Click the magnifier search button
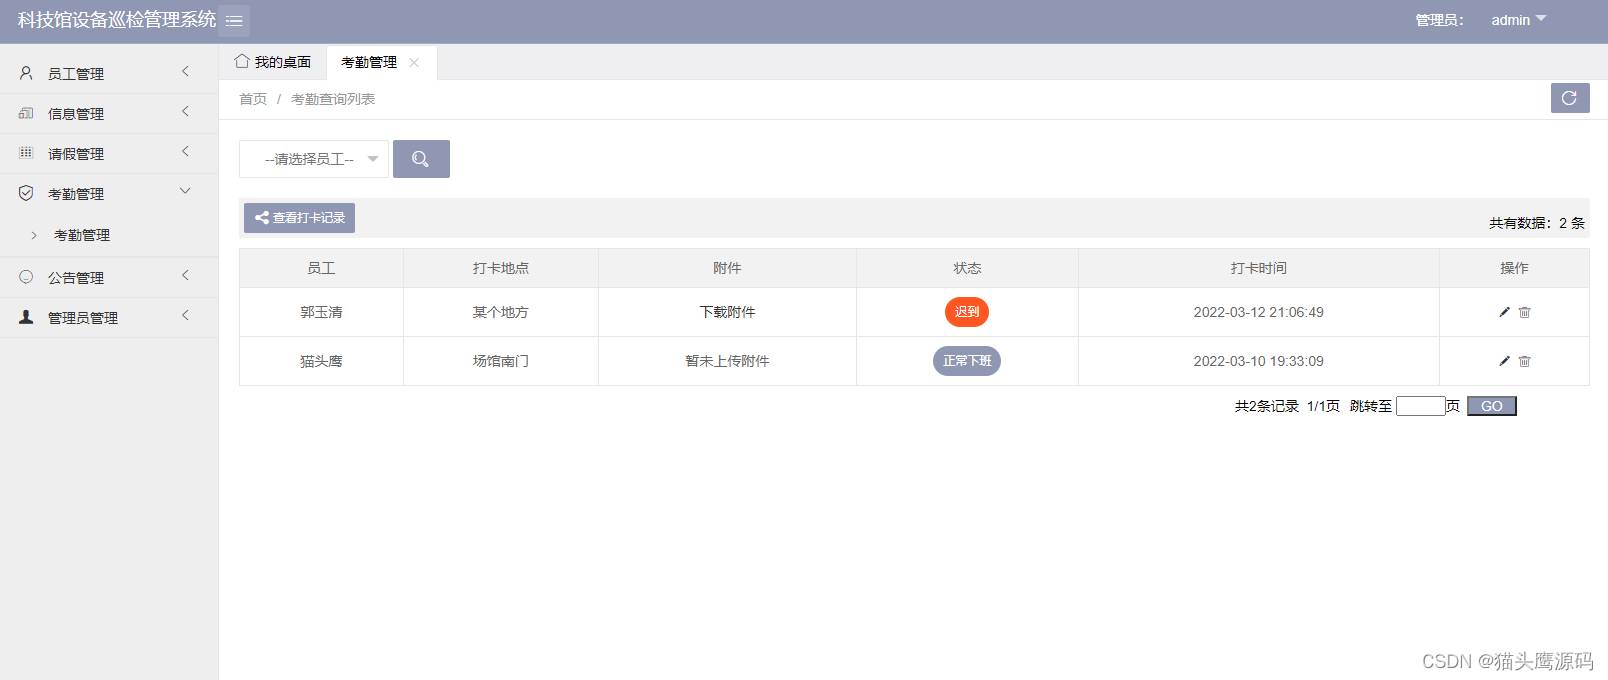 click(x=421, y=159)
